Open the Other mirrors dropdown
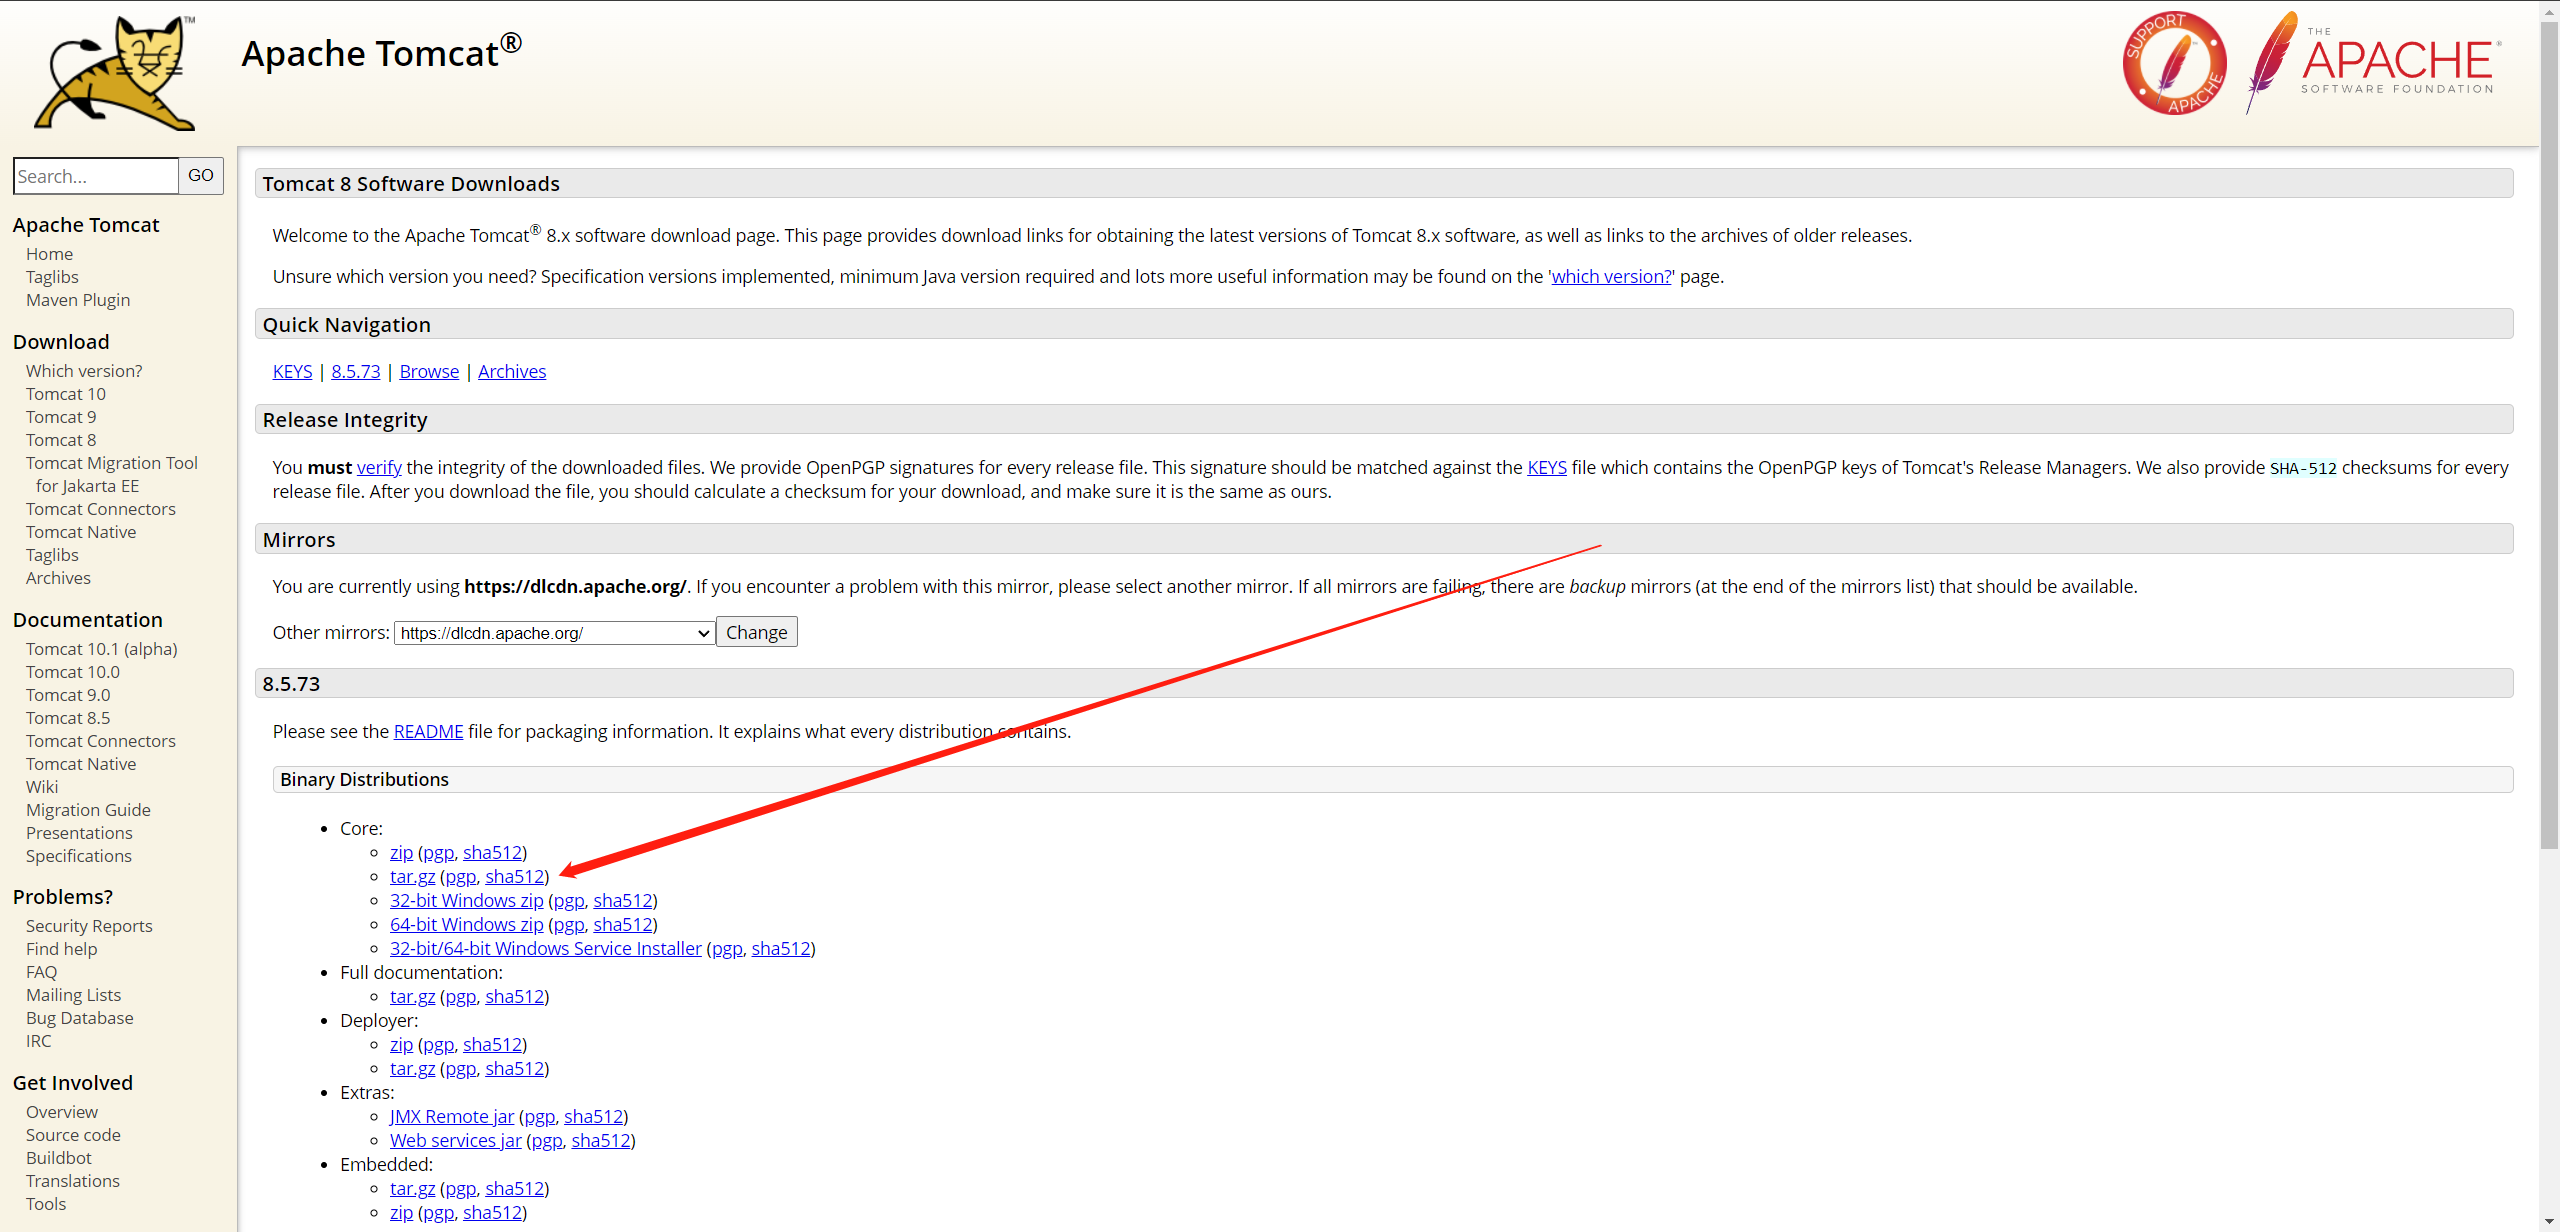The width and height of the screenshot is (2560, 1232). pos(555,633)
